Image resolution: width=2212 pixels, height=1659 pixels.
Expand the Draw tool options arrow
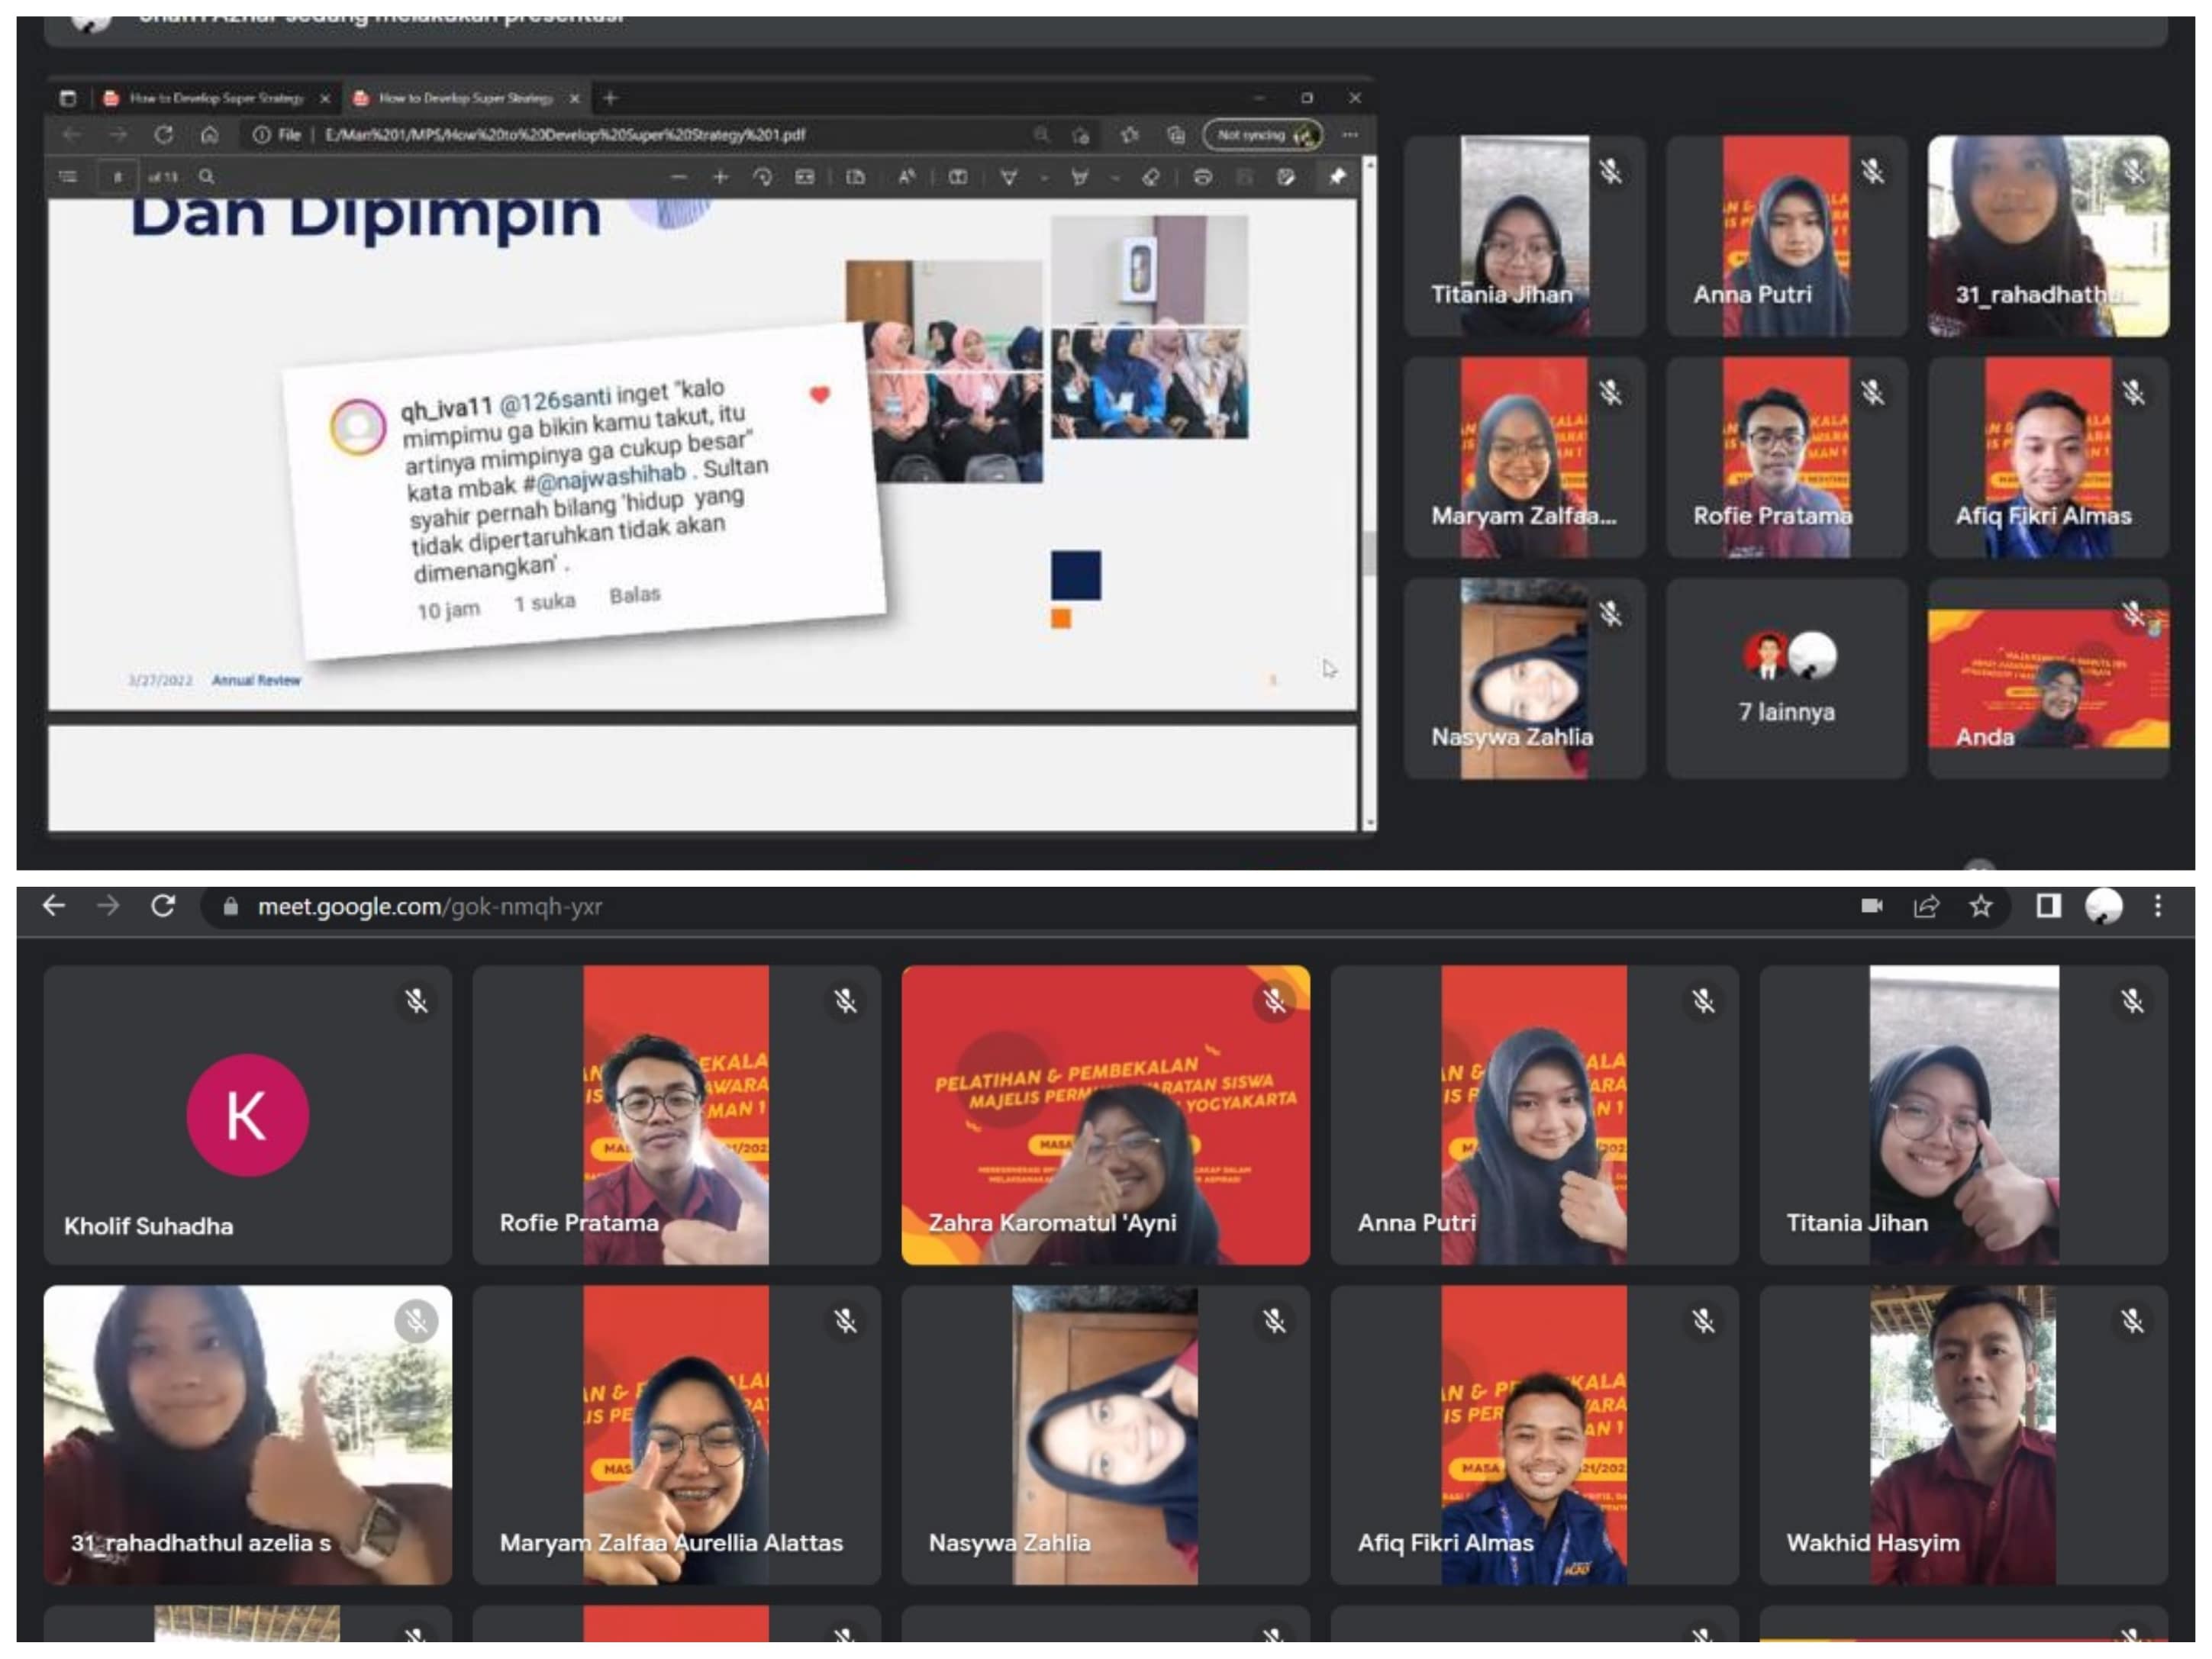1045,178
